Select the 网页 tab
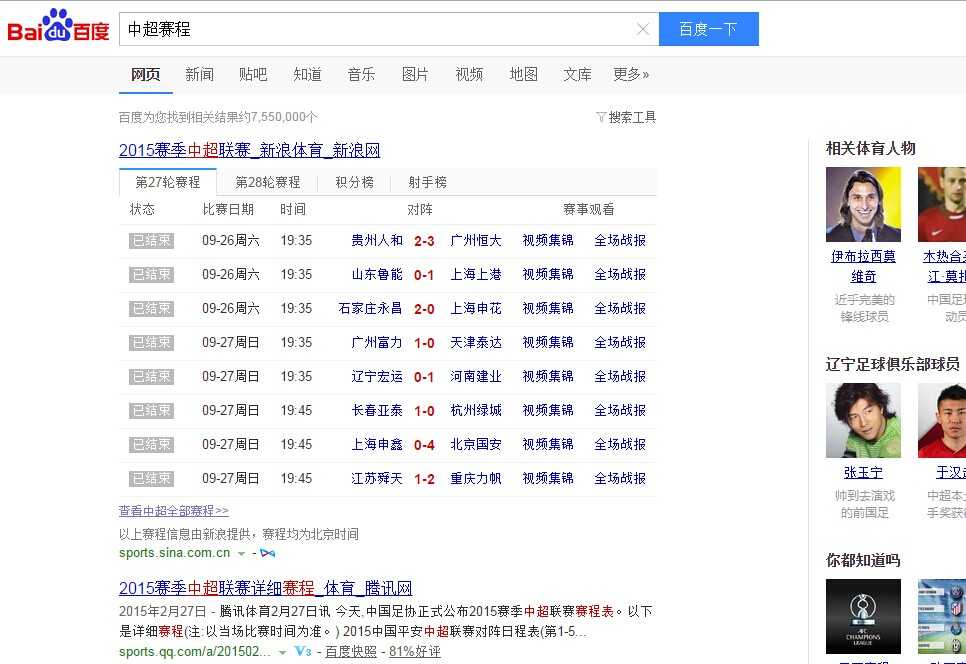 coord(145,75)
